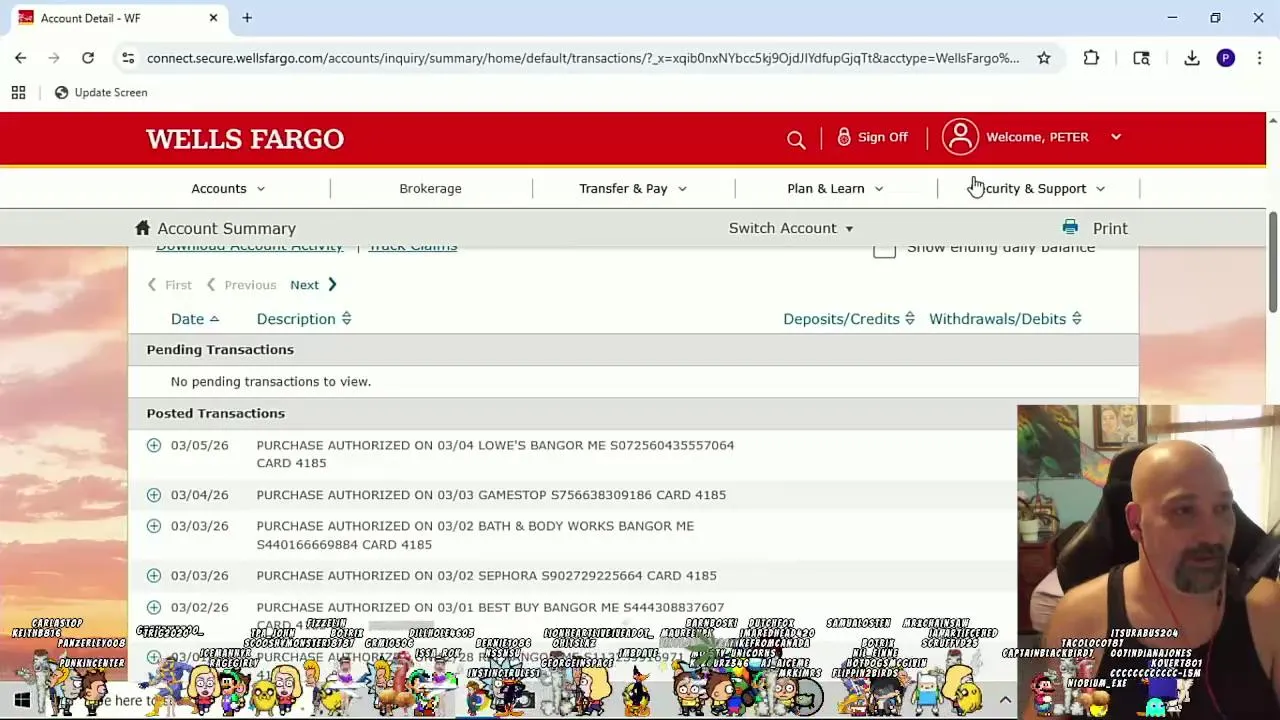This screenshot has height=720, width=1280.
Task: Click the browser profile avatar P
Action: pos(1226,58)
